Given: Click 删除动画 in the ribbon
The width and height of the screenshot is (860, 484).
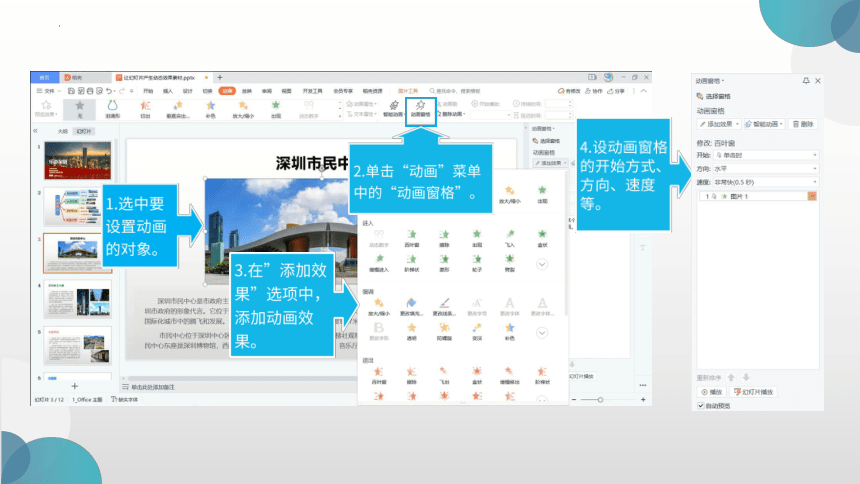Looking at the screenshot, I should [x=452, y=114].
